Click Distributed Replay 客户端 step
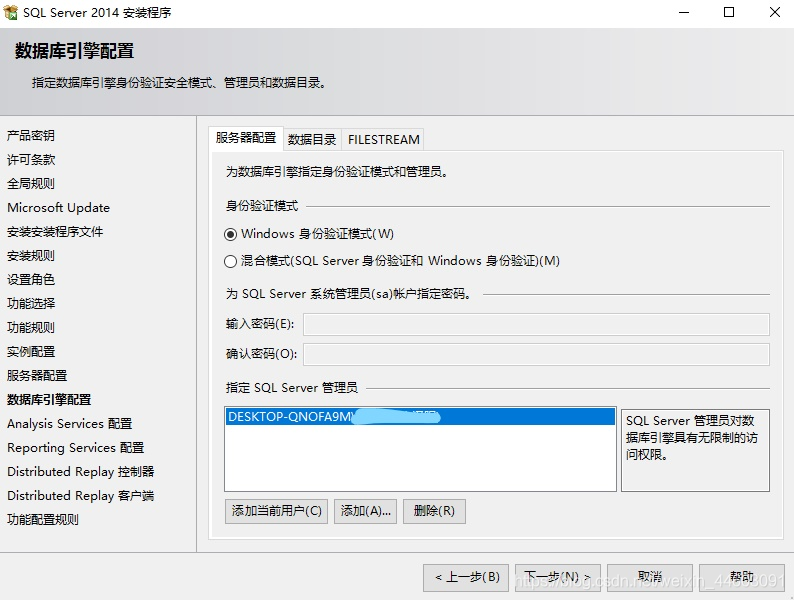The width and height of the screenshot is (794, 600). click(81, 496)
